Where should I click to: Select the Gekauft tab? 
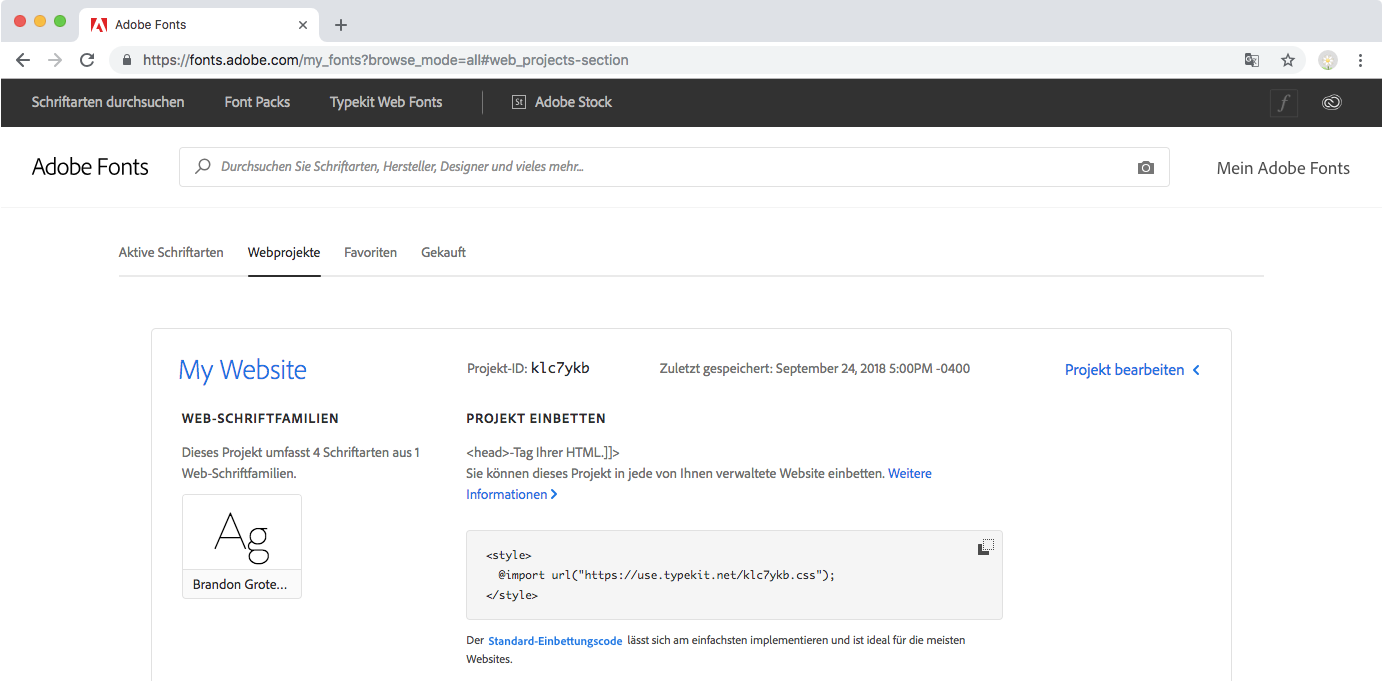point(443,252)
